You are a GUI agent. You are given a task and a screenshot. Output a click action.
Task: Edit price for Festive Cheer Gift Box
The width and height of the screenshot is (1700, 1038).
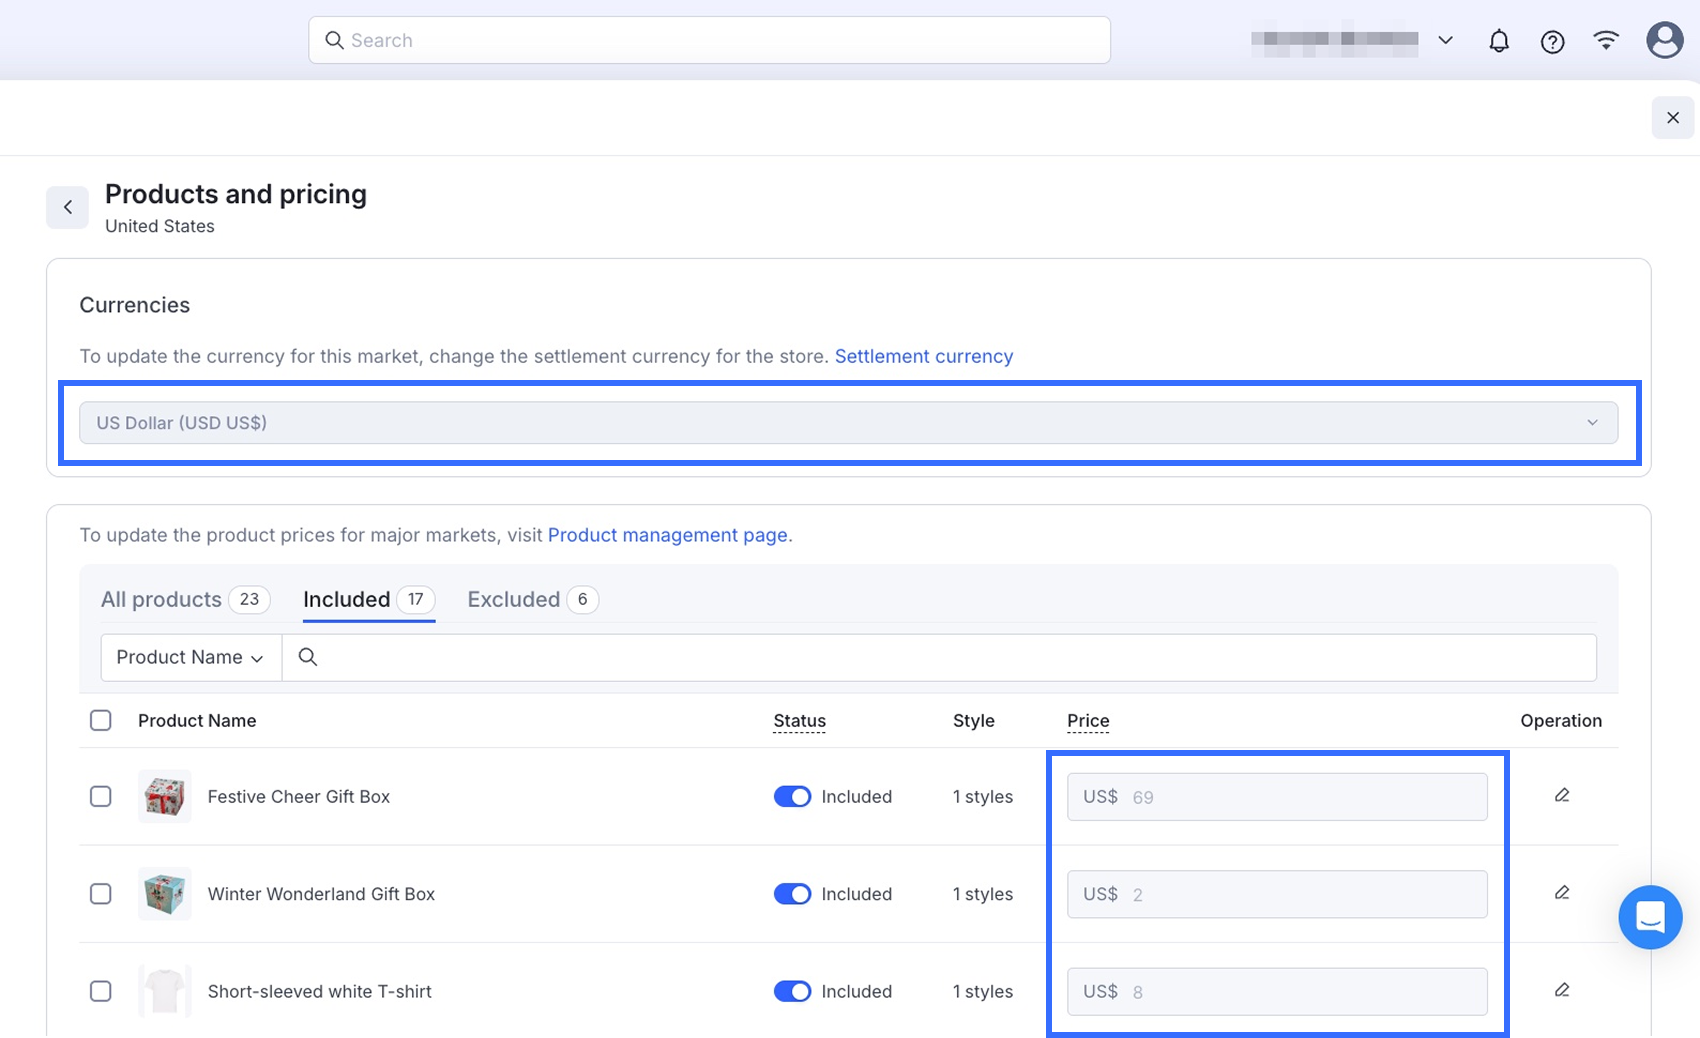(1561, 796)
